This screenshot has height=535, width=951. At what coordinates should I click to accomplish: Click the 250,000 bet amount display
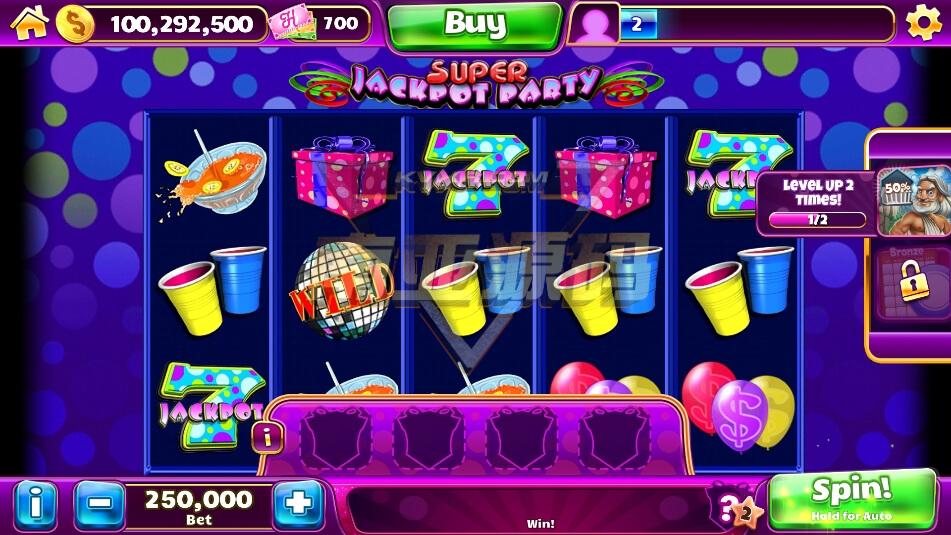coord(198,505)
